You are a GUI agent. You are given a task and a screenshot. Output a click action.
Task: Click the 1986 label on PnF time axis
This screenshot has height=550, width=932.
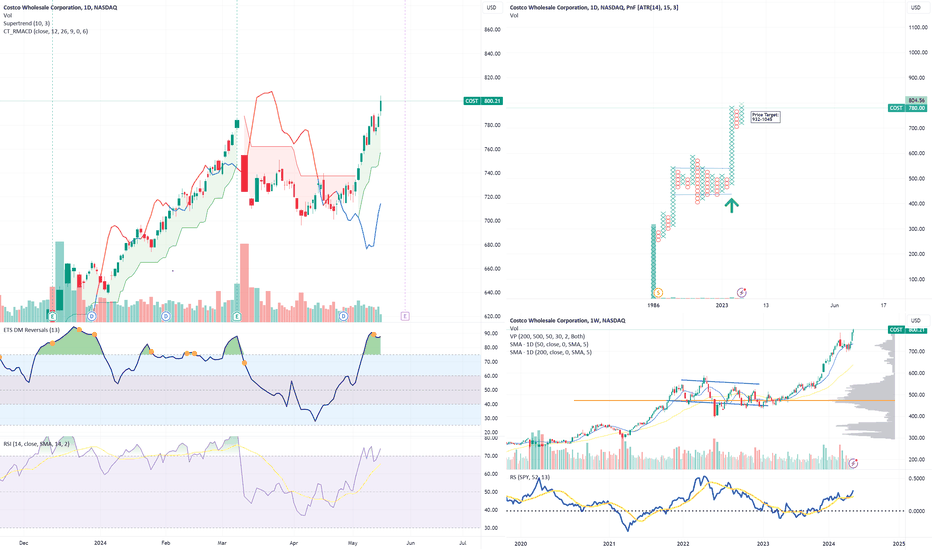click(653, 305)
